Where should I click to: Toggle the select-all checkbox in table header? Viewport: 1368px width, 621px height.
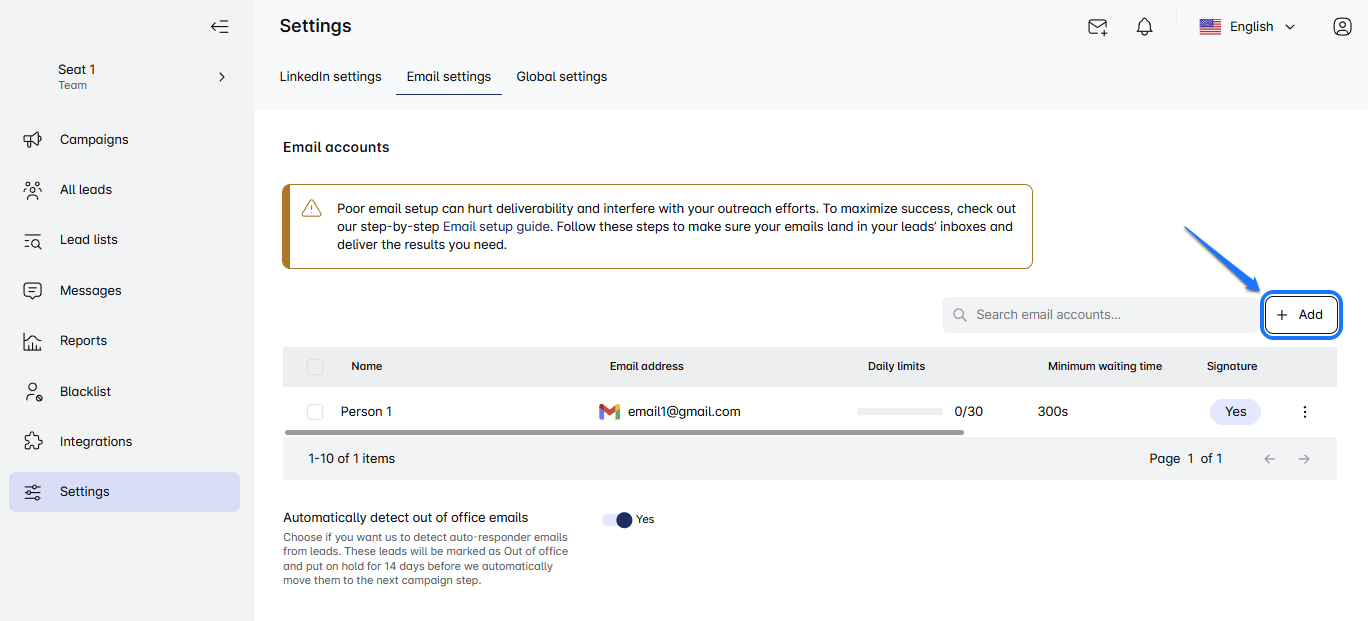coord(315,367)
